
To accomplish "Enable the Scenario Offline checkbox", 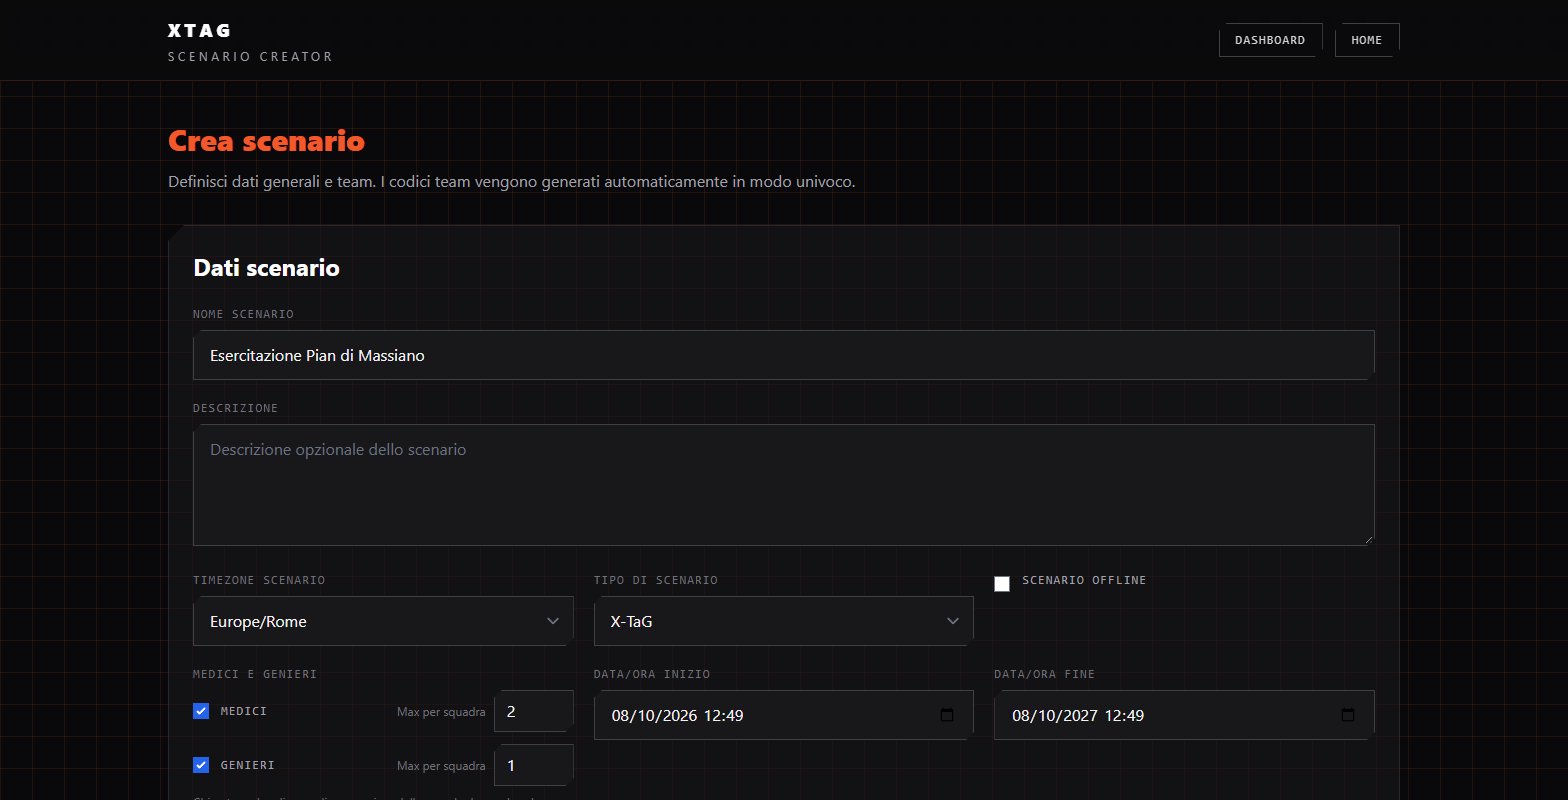I will [x=1002, y=584].
